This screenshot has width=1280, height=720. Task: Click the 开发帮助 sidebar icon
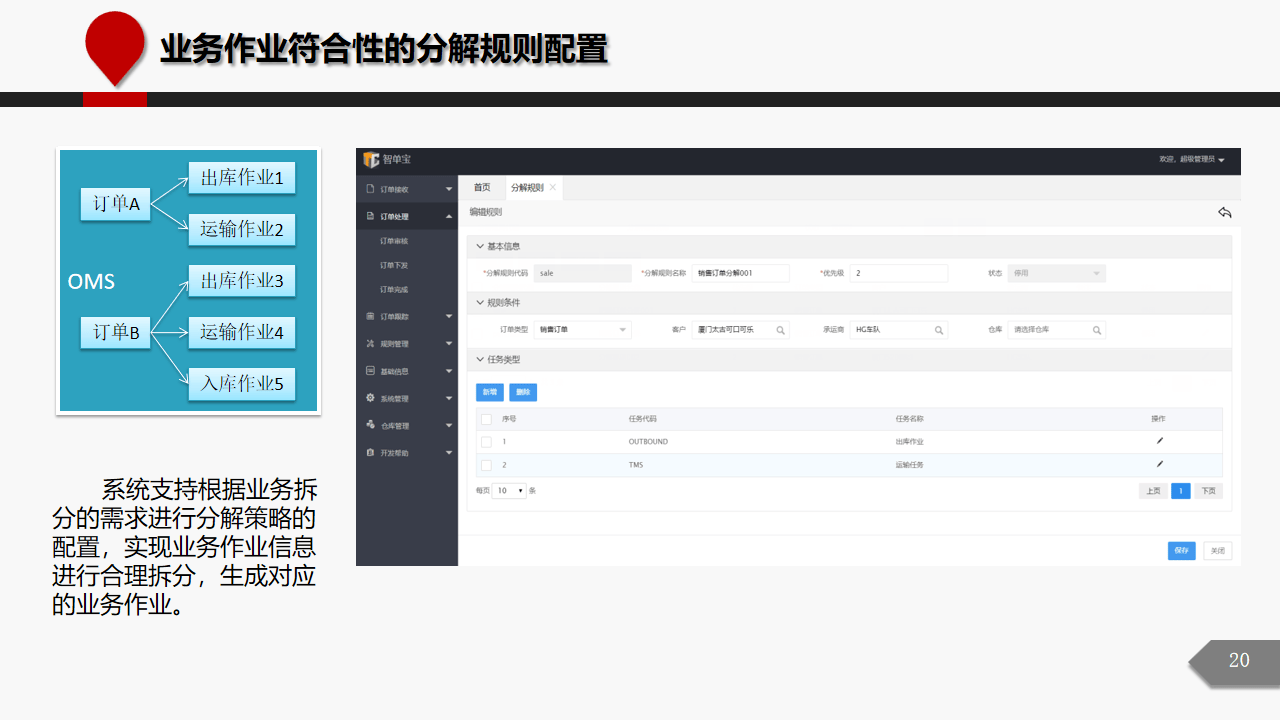point(370,452)
